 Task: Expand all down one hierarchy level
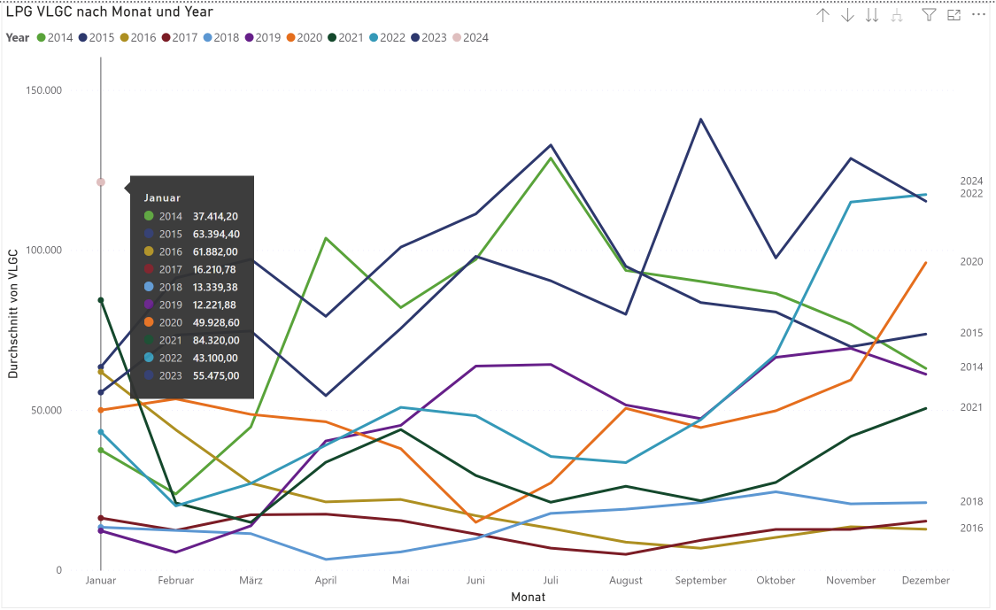pyautogui.click(x=897, y=15)
